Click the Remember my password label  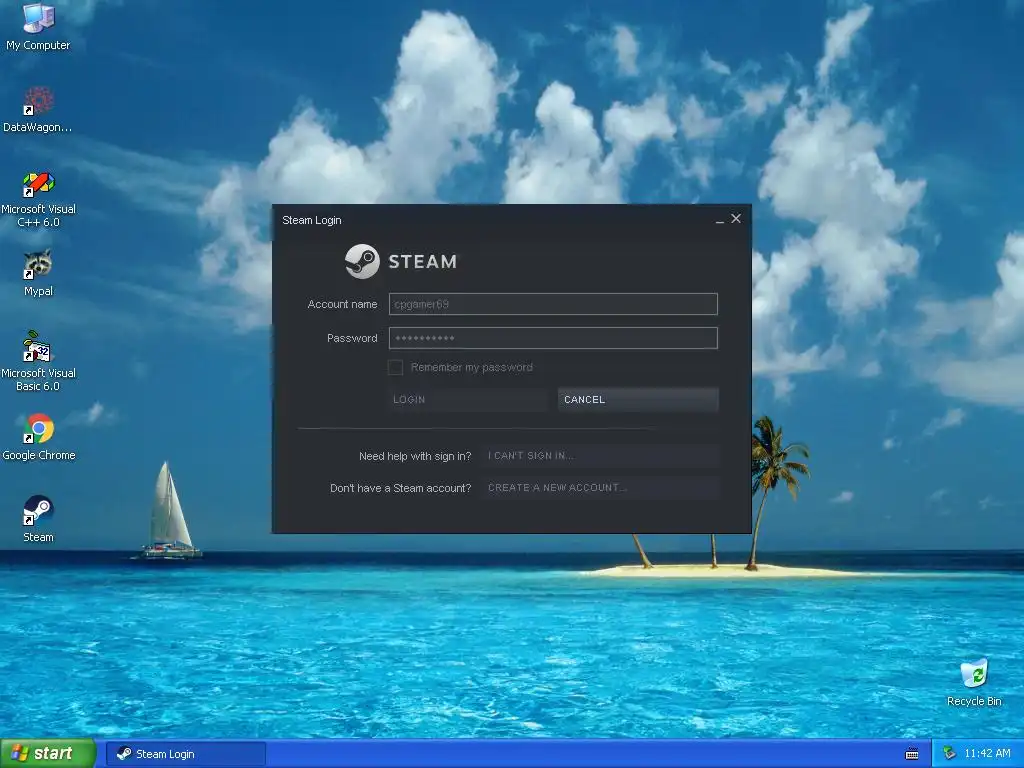pos(472,367)
